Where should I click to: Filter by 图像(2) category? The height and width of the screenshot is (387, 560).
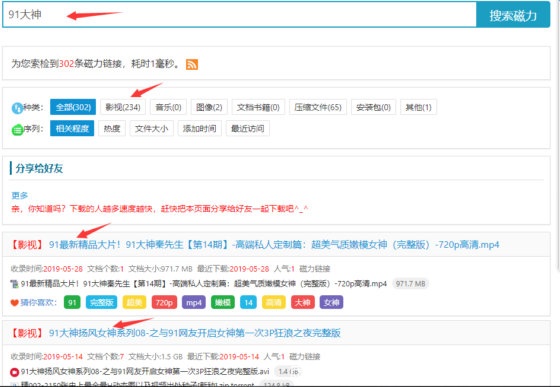[209, 107]
